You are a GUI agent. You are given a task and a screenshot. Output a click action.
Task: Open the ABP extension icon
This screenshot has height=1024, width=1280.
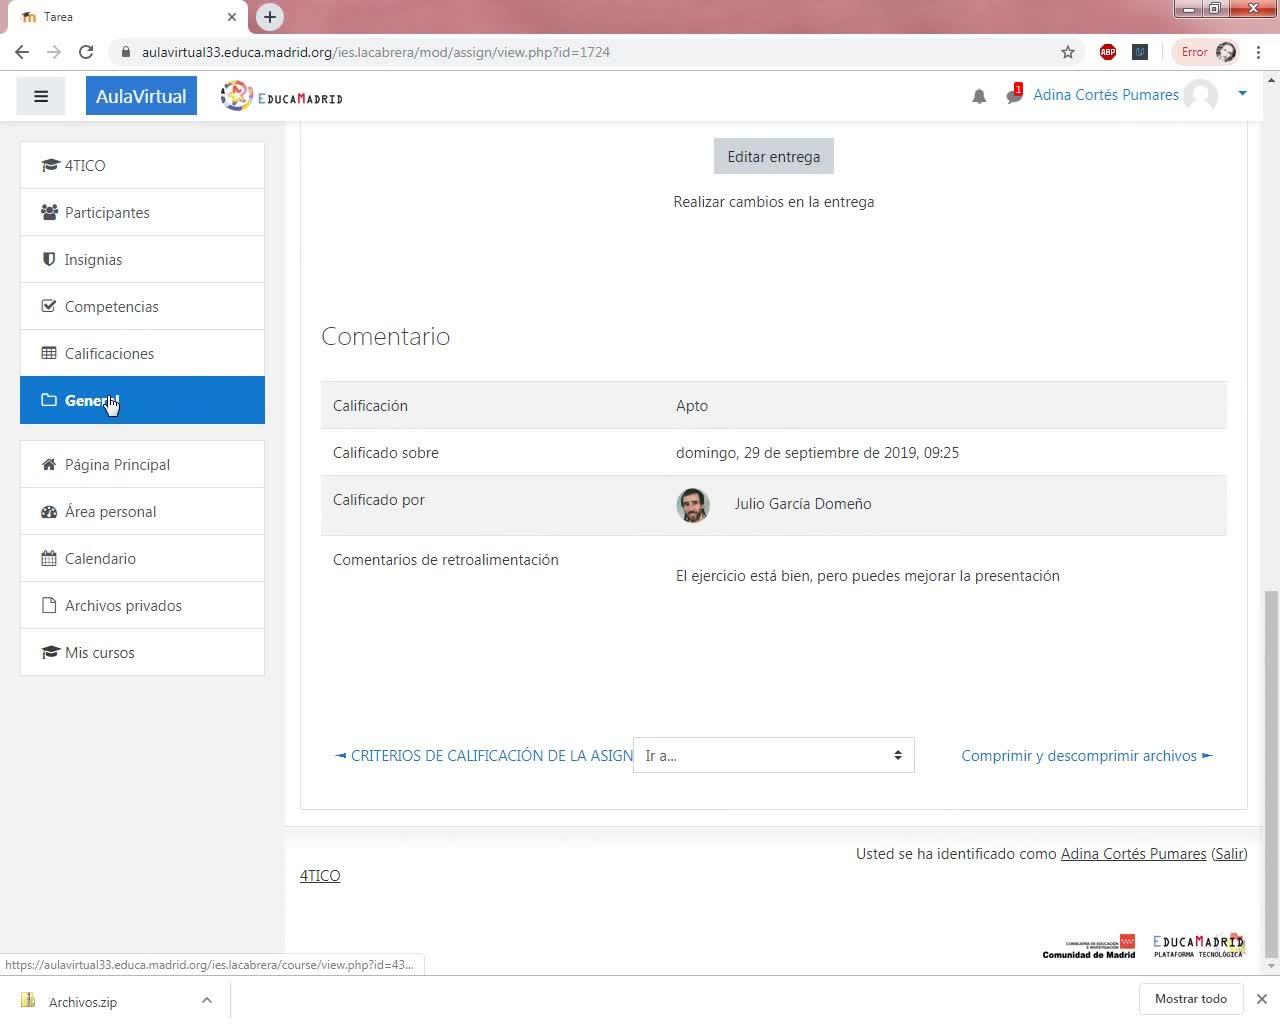pyautogui.click(x=1108, y=52)
